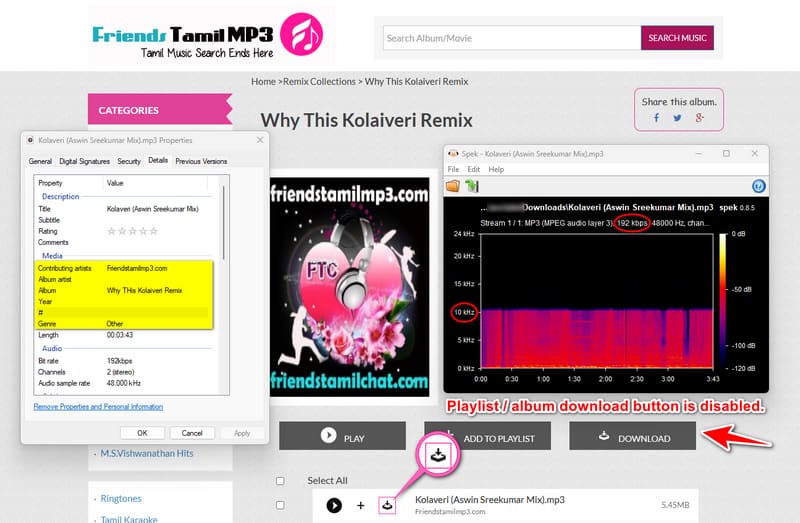
Task: Click the Year property row
Action: click(x=123, y=302)
